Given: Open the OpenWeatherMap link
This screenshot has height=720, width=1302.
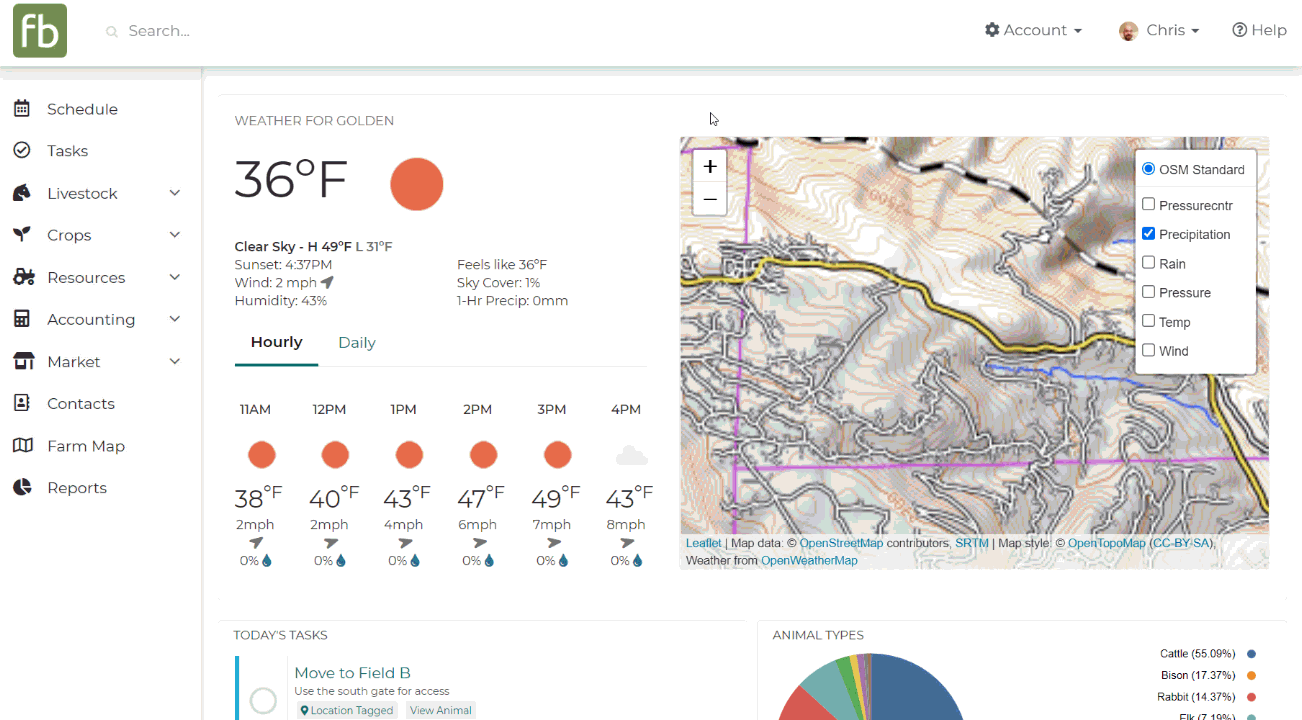Looking at the screenshot, I should [809, 560].
